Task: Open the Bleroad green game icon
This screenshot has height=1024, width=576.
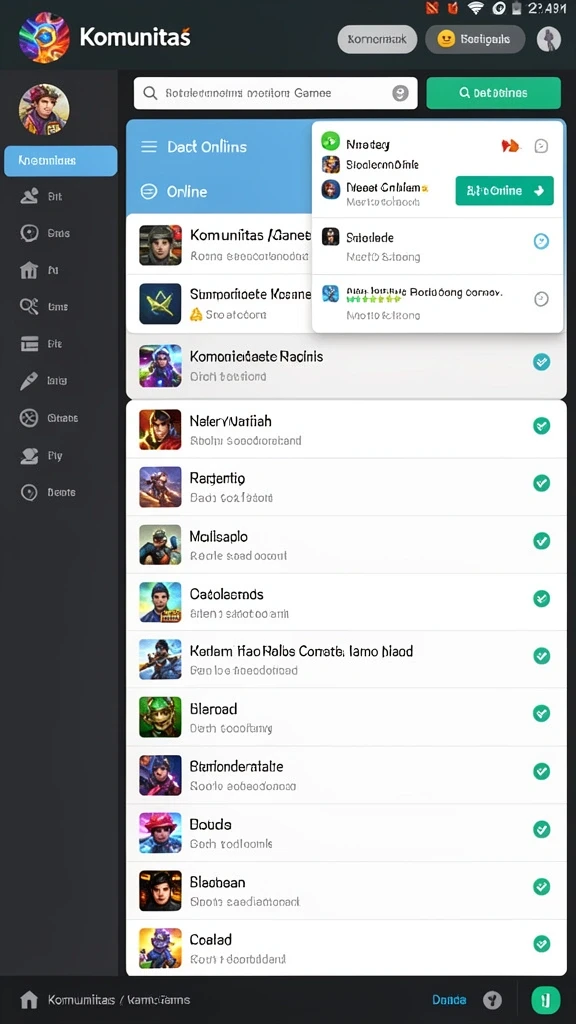Action: (161, 717)
